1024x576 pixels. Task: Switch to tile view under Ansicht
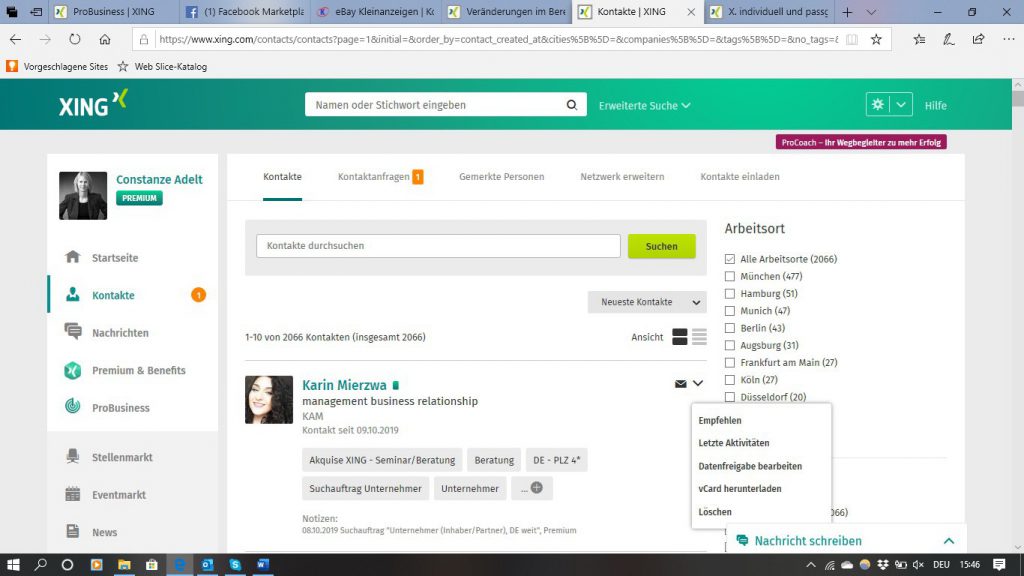pos(680,337)
